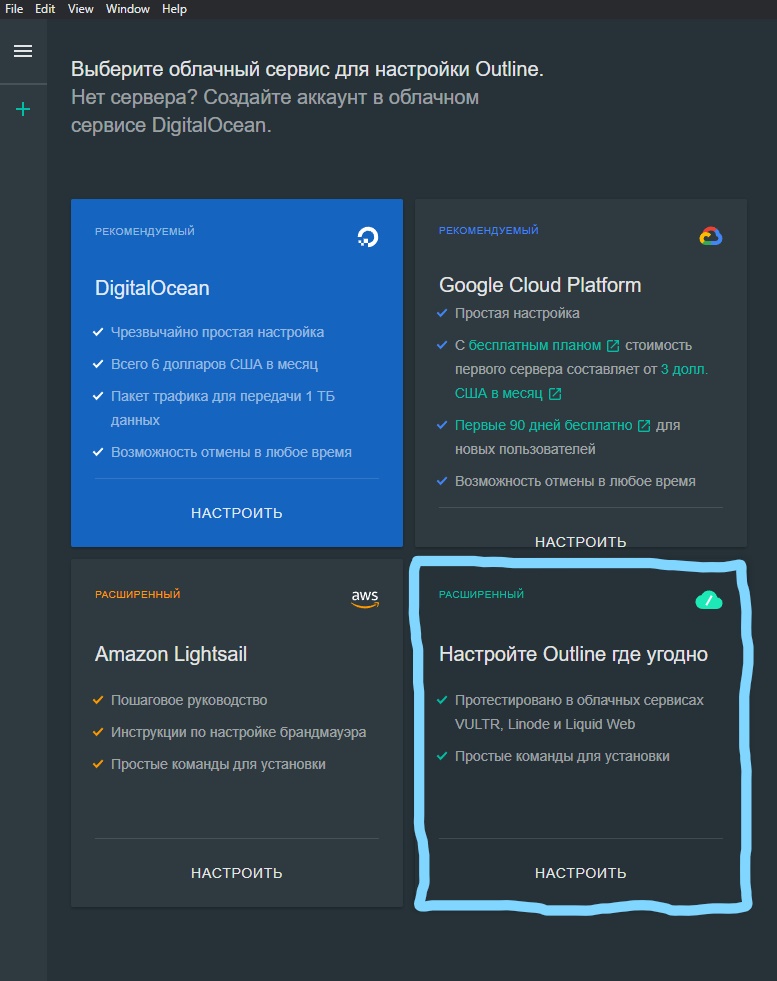Screen dimensions: 777x981
Task: Click РЕКОМЕНДУЕМЫЙ label on DigitalOcean card
Action: [145, 231]
